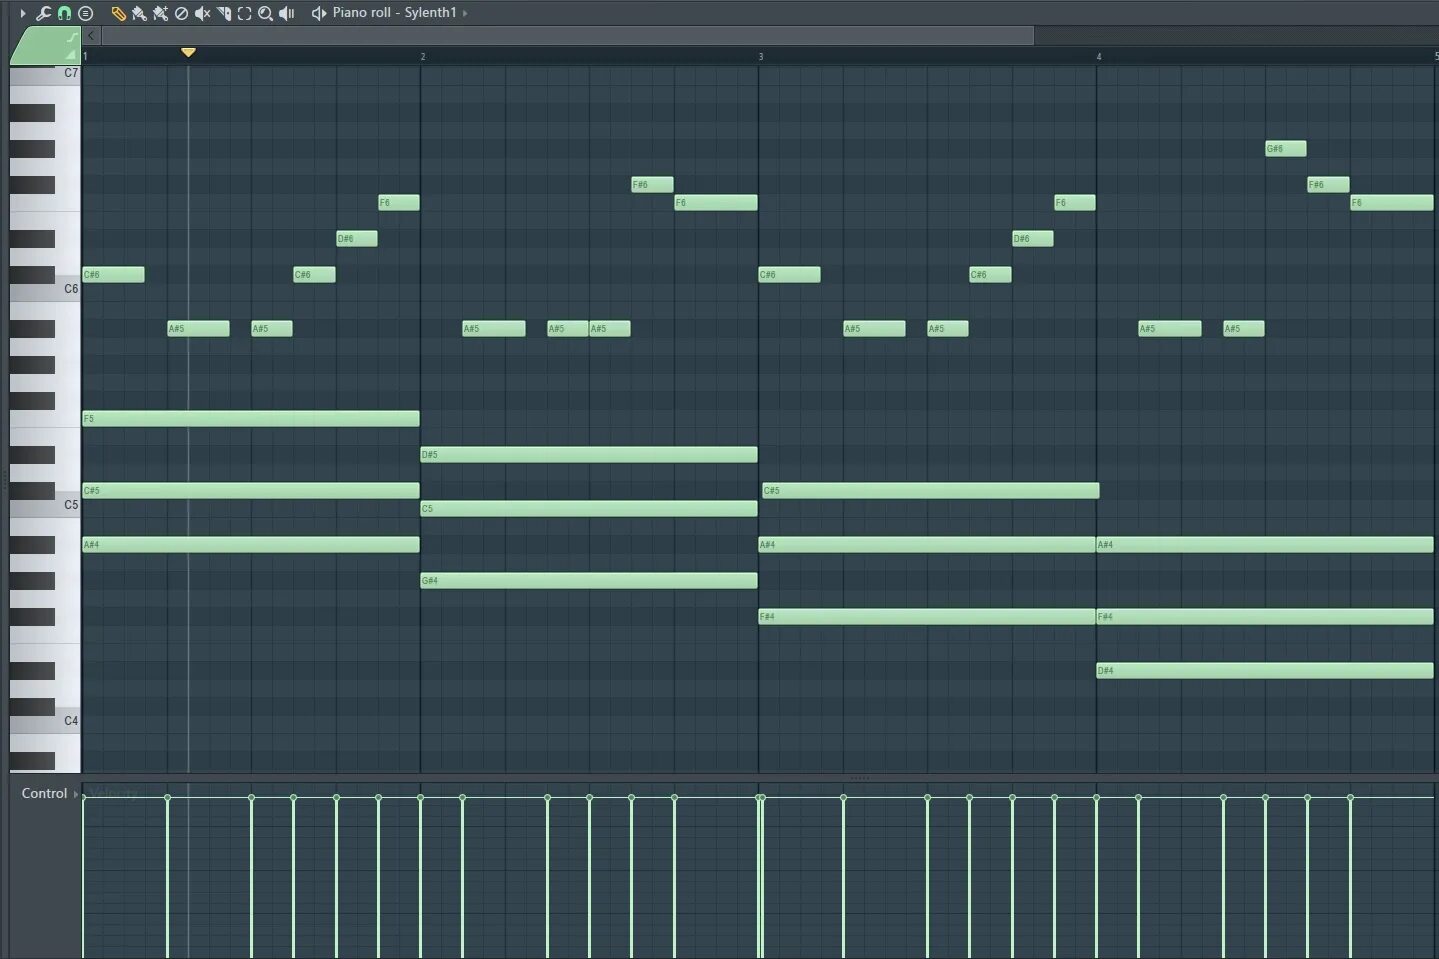The image size is (1439, 959).
Task: Select the Slice tool
Action: (x=223, y=13)
